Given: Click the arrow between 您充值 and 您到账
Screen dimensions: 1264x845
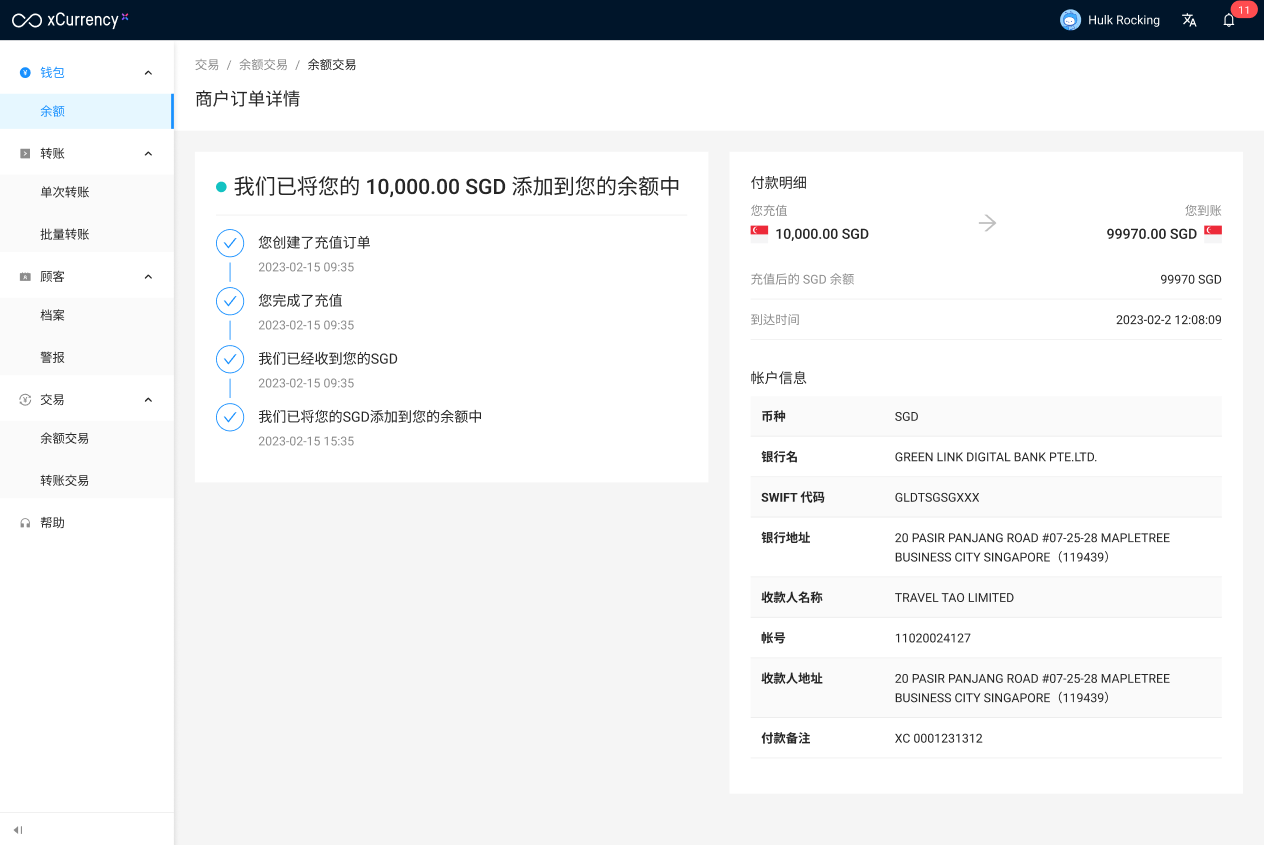Looking at the screenshot, I should click(x=987, y=223).
